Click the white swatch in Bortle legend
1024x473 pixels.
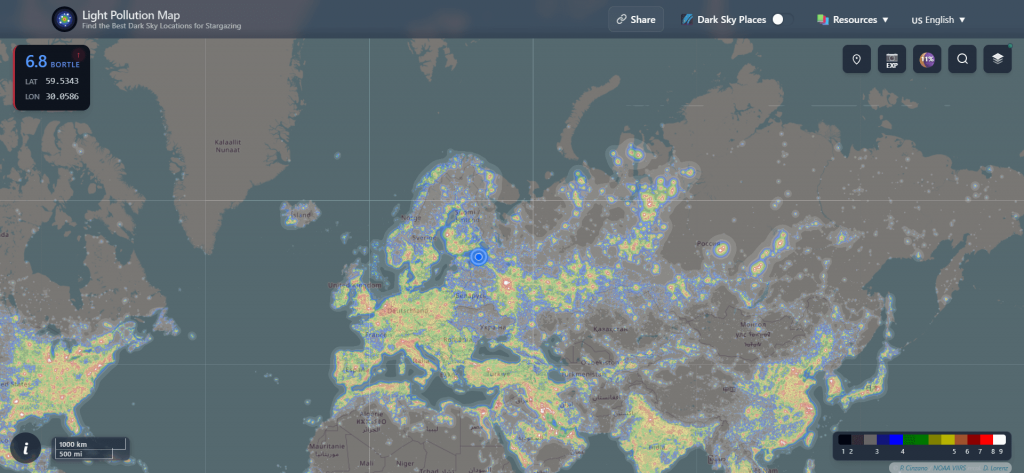[x=999, y=440]
